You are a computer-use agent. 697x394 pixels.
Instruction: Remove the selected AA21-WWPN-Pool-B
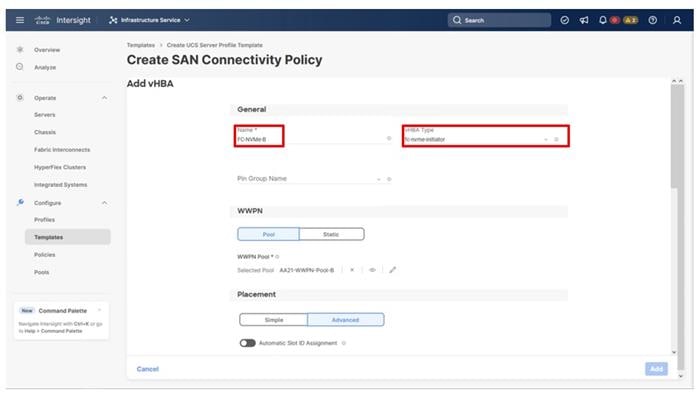(x=352, y=270)
